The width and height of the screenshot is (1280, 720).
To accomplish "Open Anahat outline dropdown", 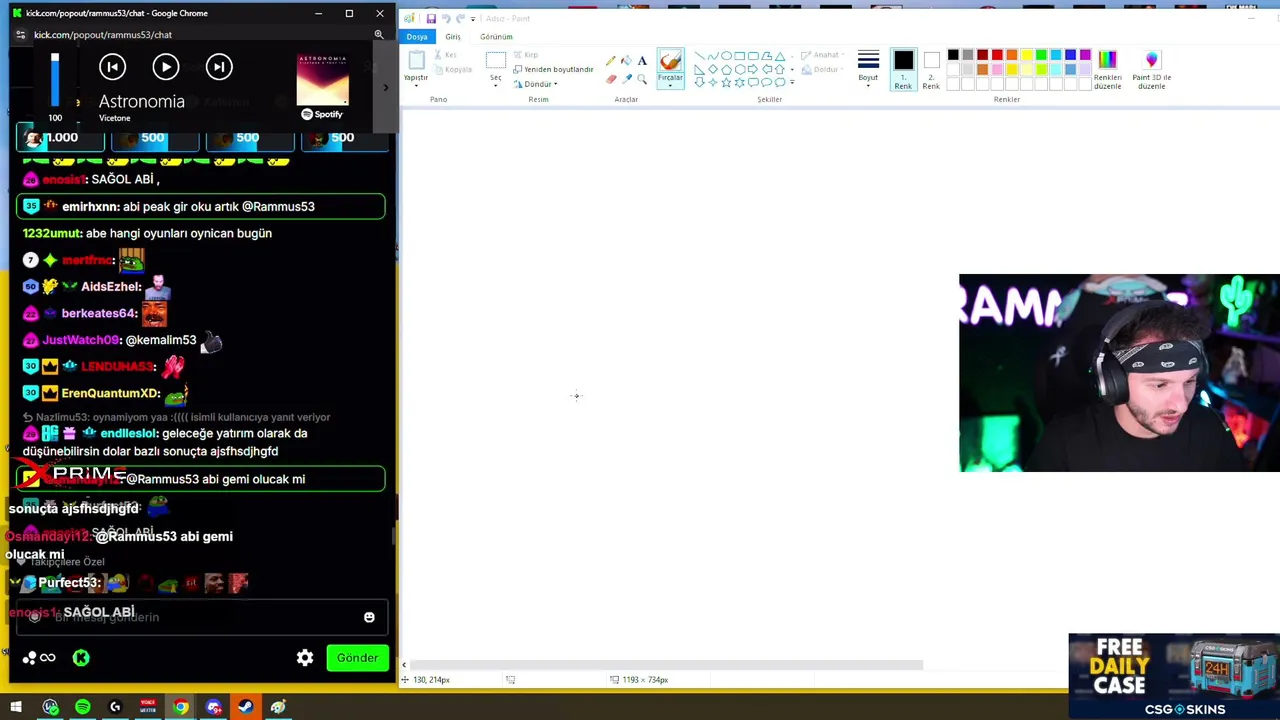I will (821, 55).
